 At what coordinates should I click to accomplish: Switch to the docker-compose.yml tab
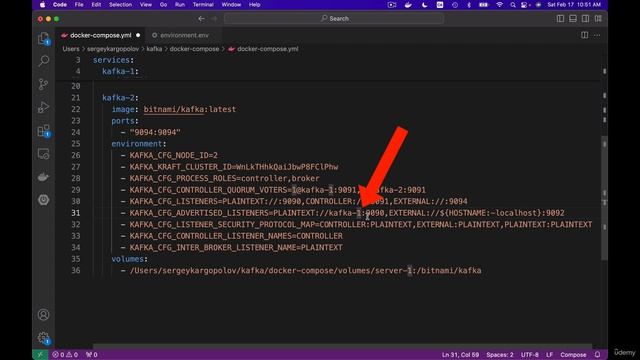coord(101,36)
